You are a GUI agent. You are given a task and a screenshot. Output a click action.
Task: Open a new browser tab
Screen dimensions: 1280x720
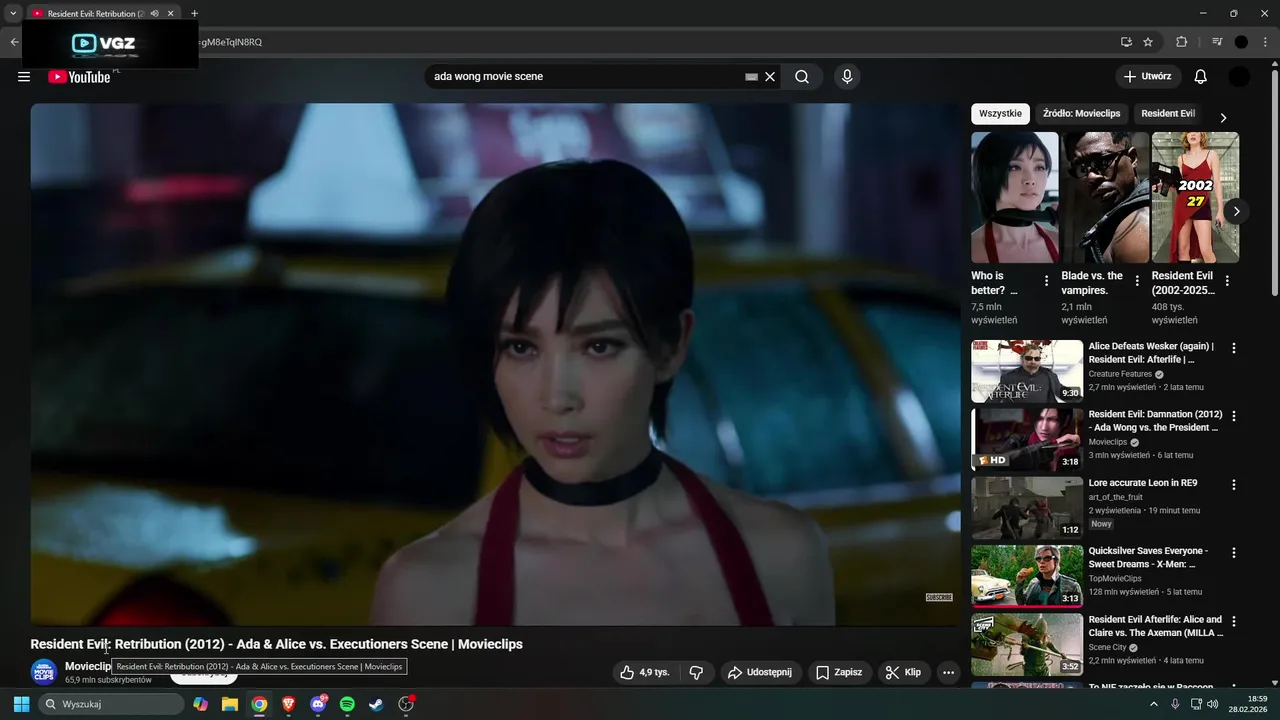coord(194,14)
